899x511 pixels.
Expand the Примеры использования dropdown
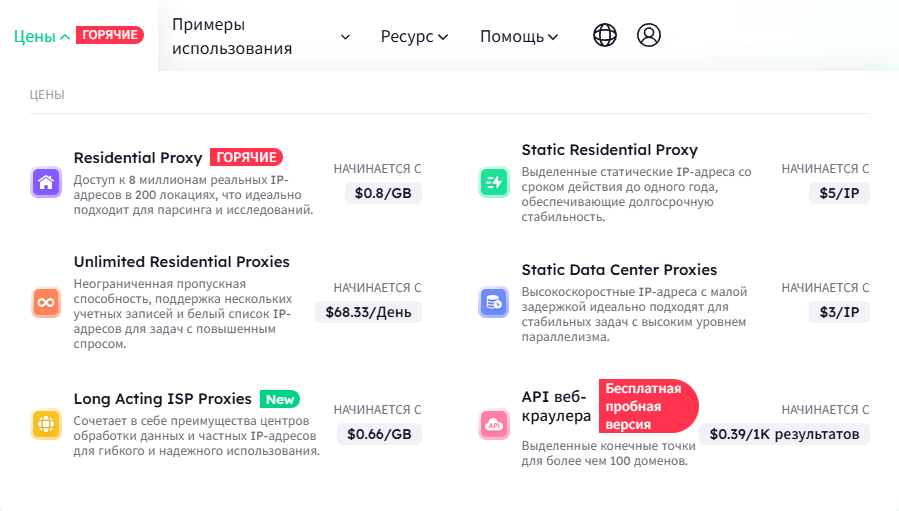click(x=261, y=36)
